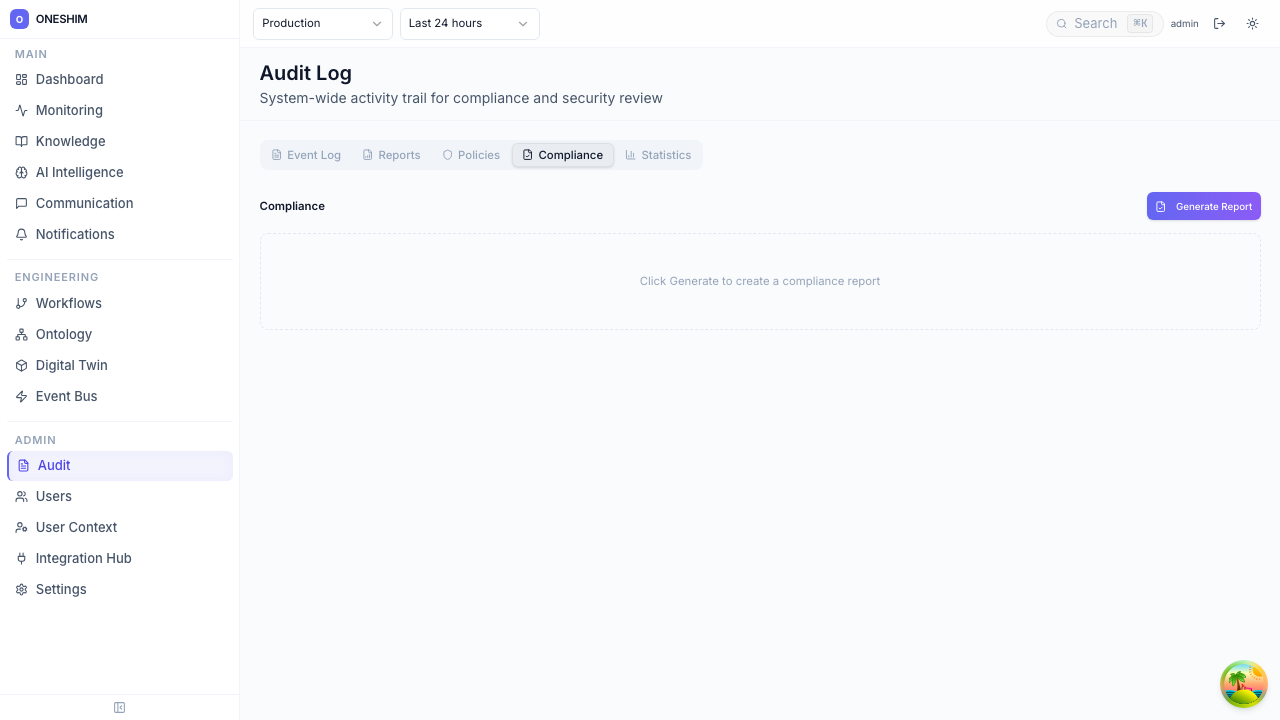Image resolution: width=1280 pixels, height=720 pixels.
Task: Click the AI Intelligence brain icon
Action: pyautogui.click(x=21, y=172)
